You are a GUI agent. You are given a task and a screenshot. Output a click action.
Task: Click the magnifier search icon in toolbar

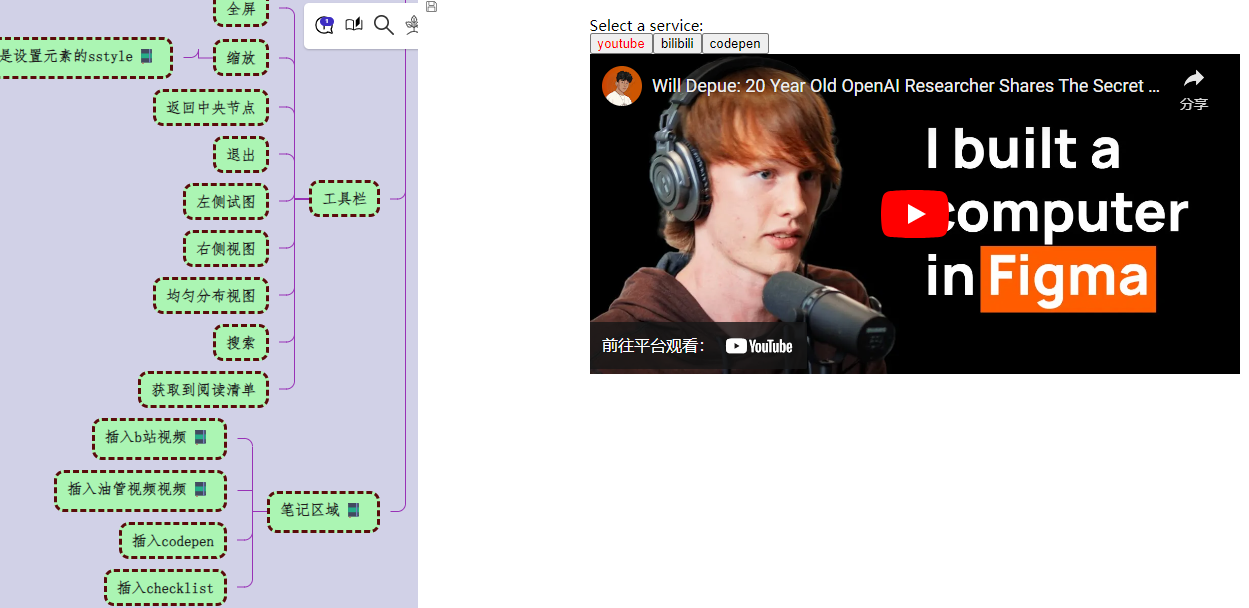[383, 25]
